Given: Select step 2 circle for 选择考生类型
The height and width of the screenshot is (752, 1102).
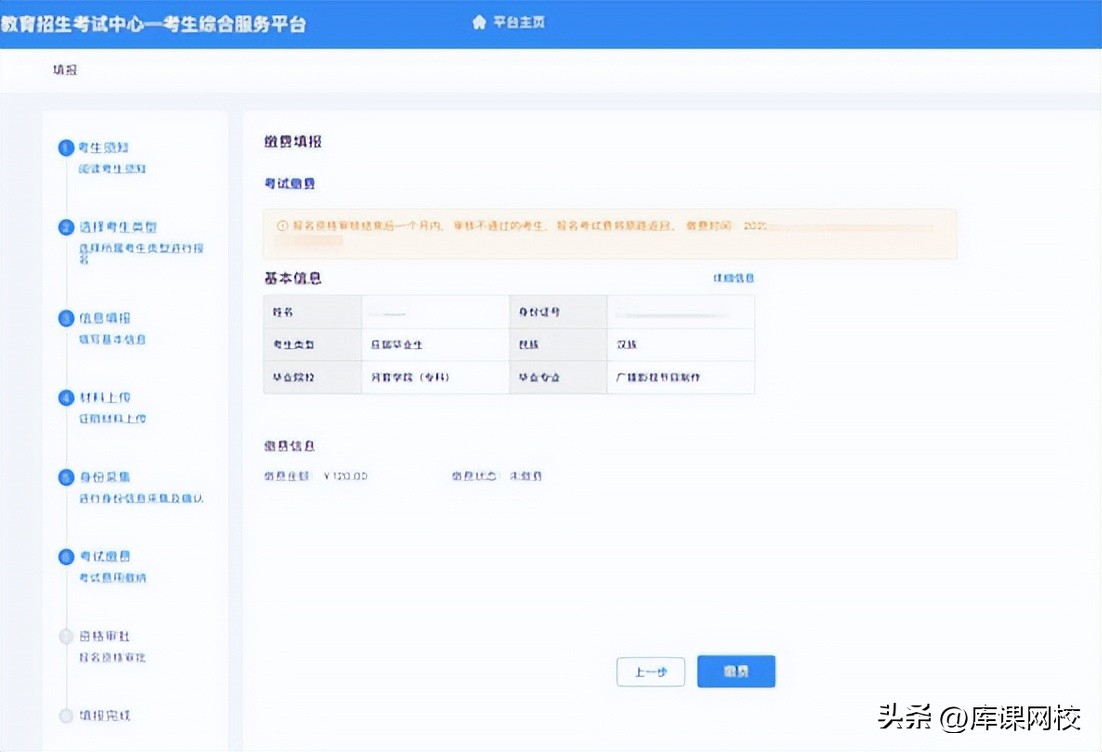Looking at the screenshot, I should [x=66, y=227].
